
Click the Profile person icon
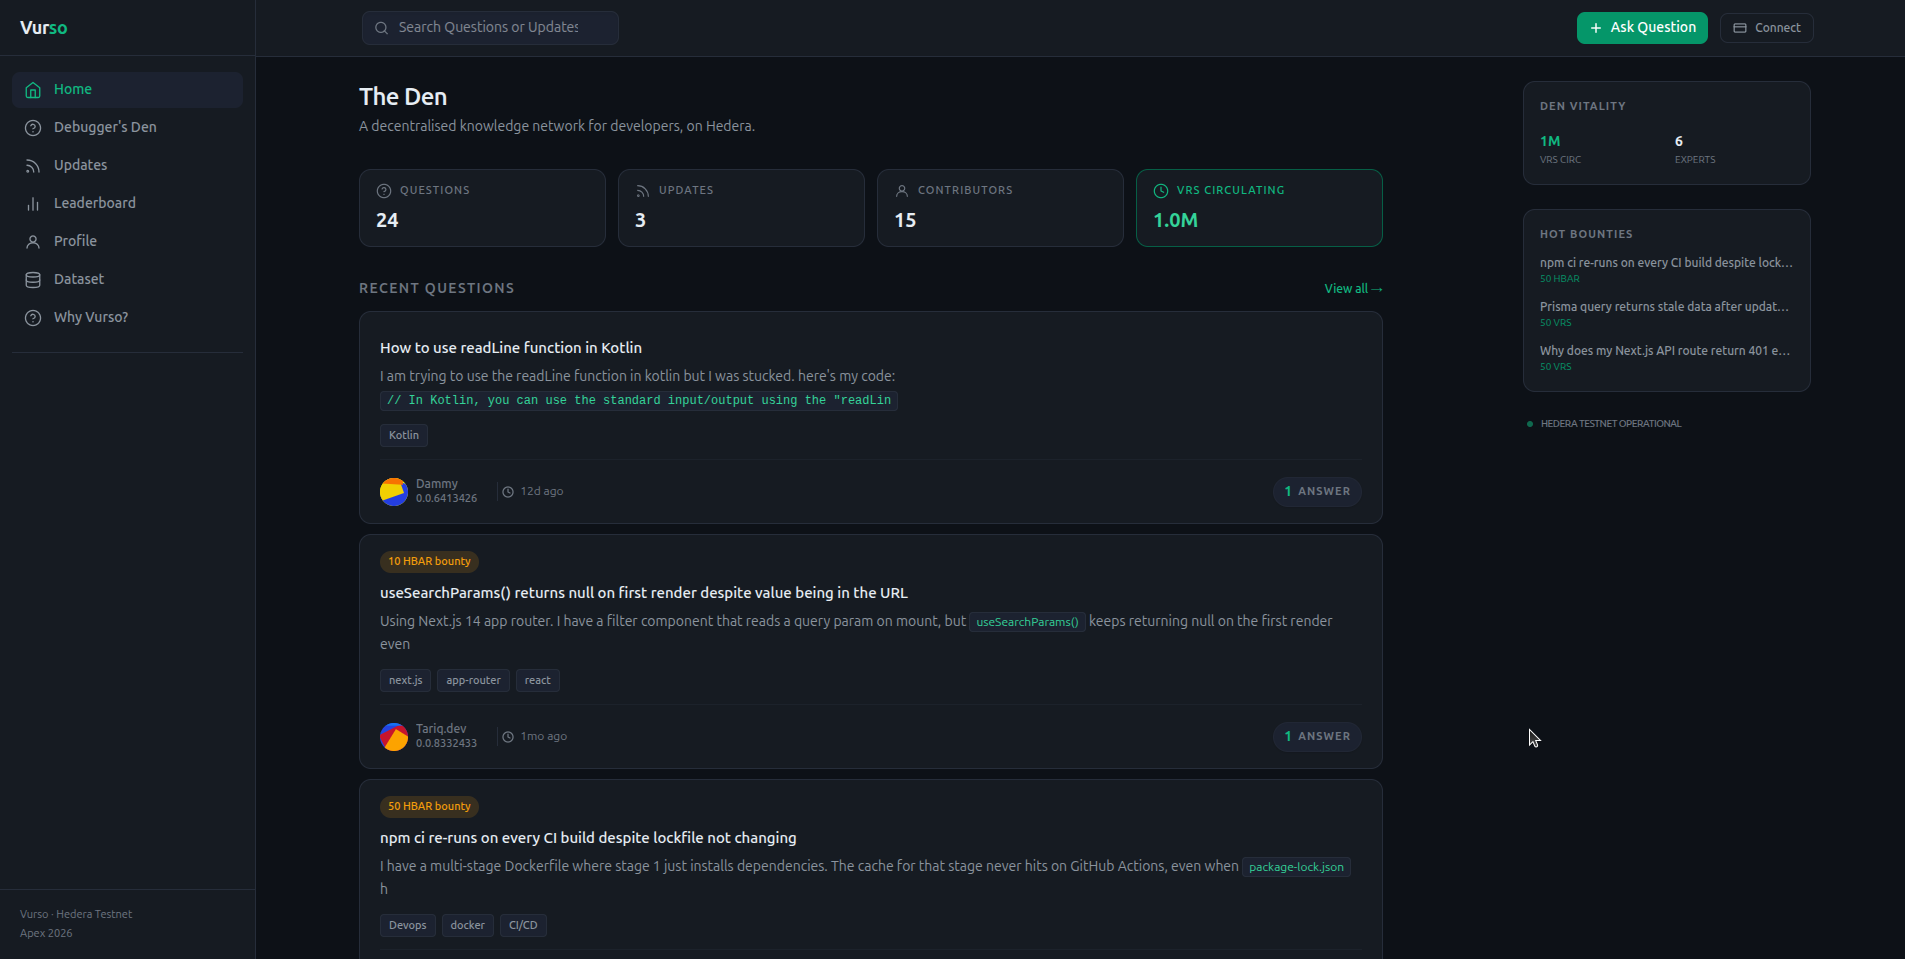tap(33, 242)
